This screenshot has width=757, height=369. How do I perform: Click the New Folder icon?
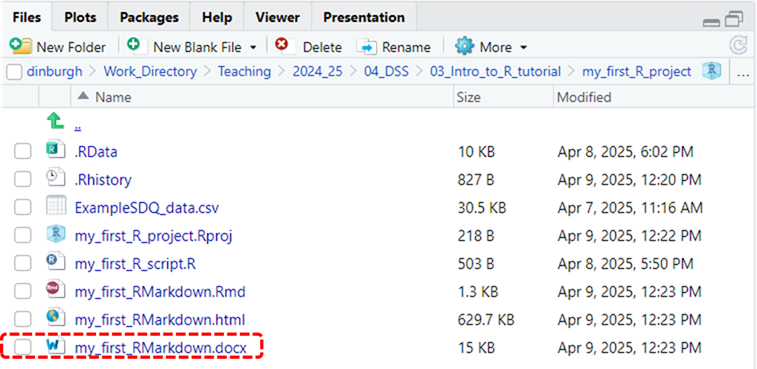pos(20,46)
